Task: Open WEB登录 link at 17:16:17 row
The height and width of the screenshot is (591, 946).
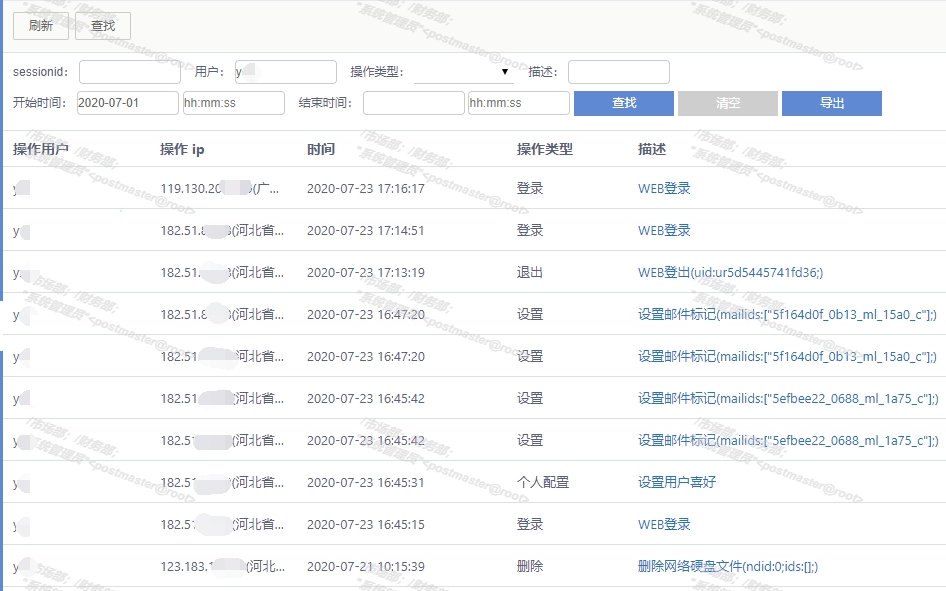Action: pos(664,188)
